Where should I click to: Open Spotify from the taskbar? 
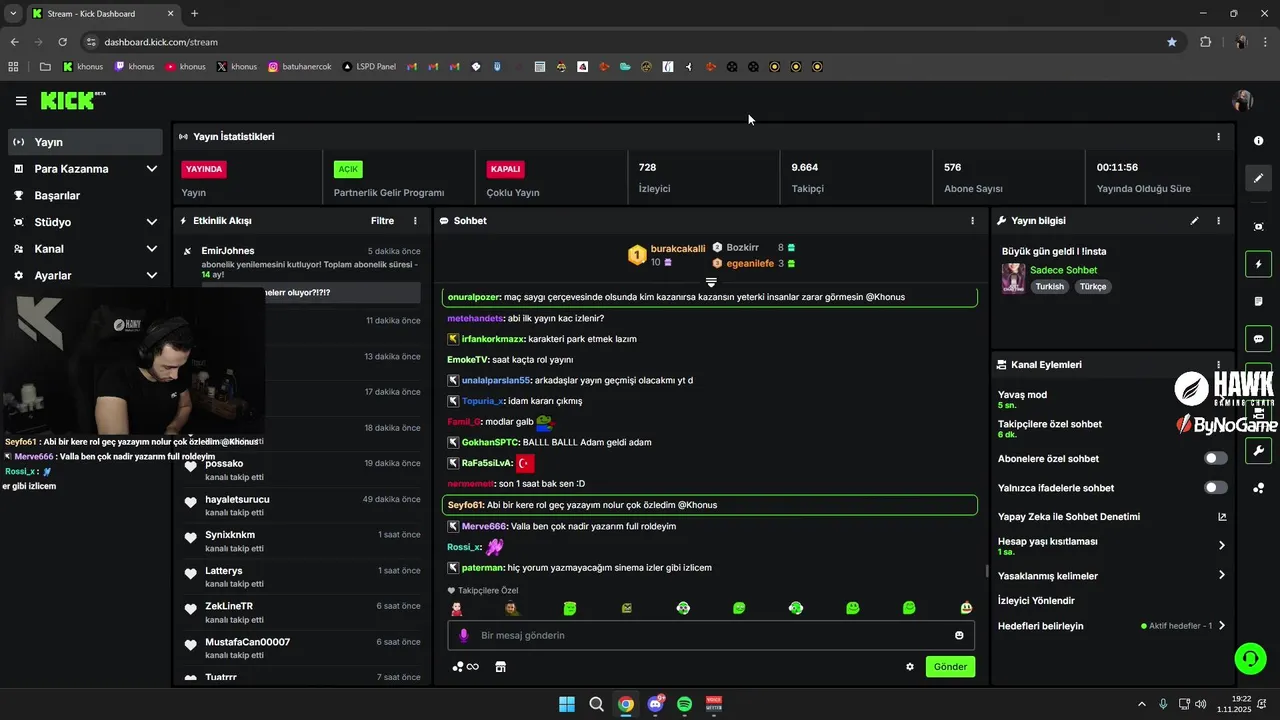pos(684,704)
